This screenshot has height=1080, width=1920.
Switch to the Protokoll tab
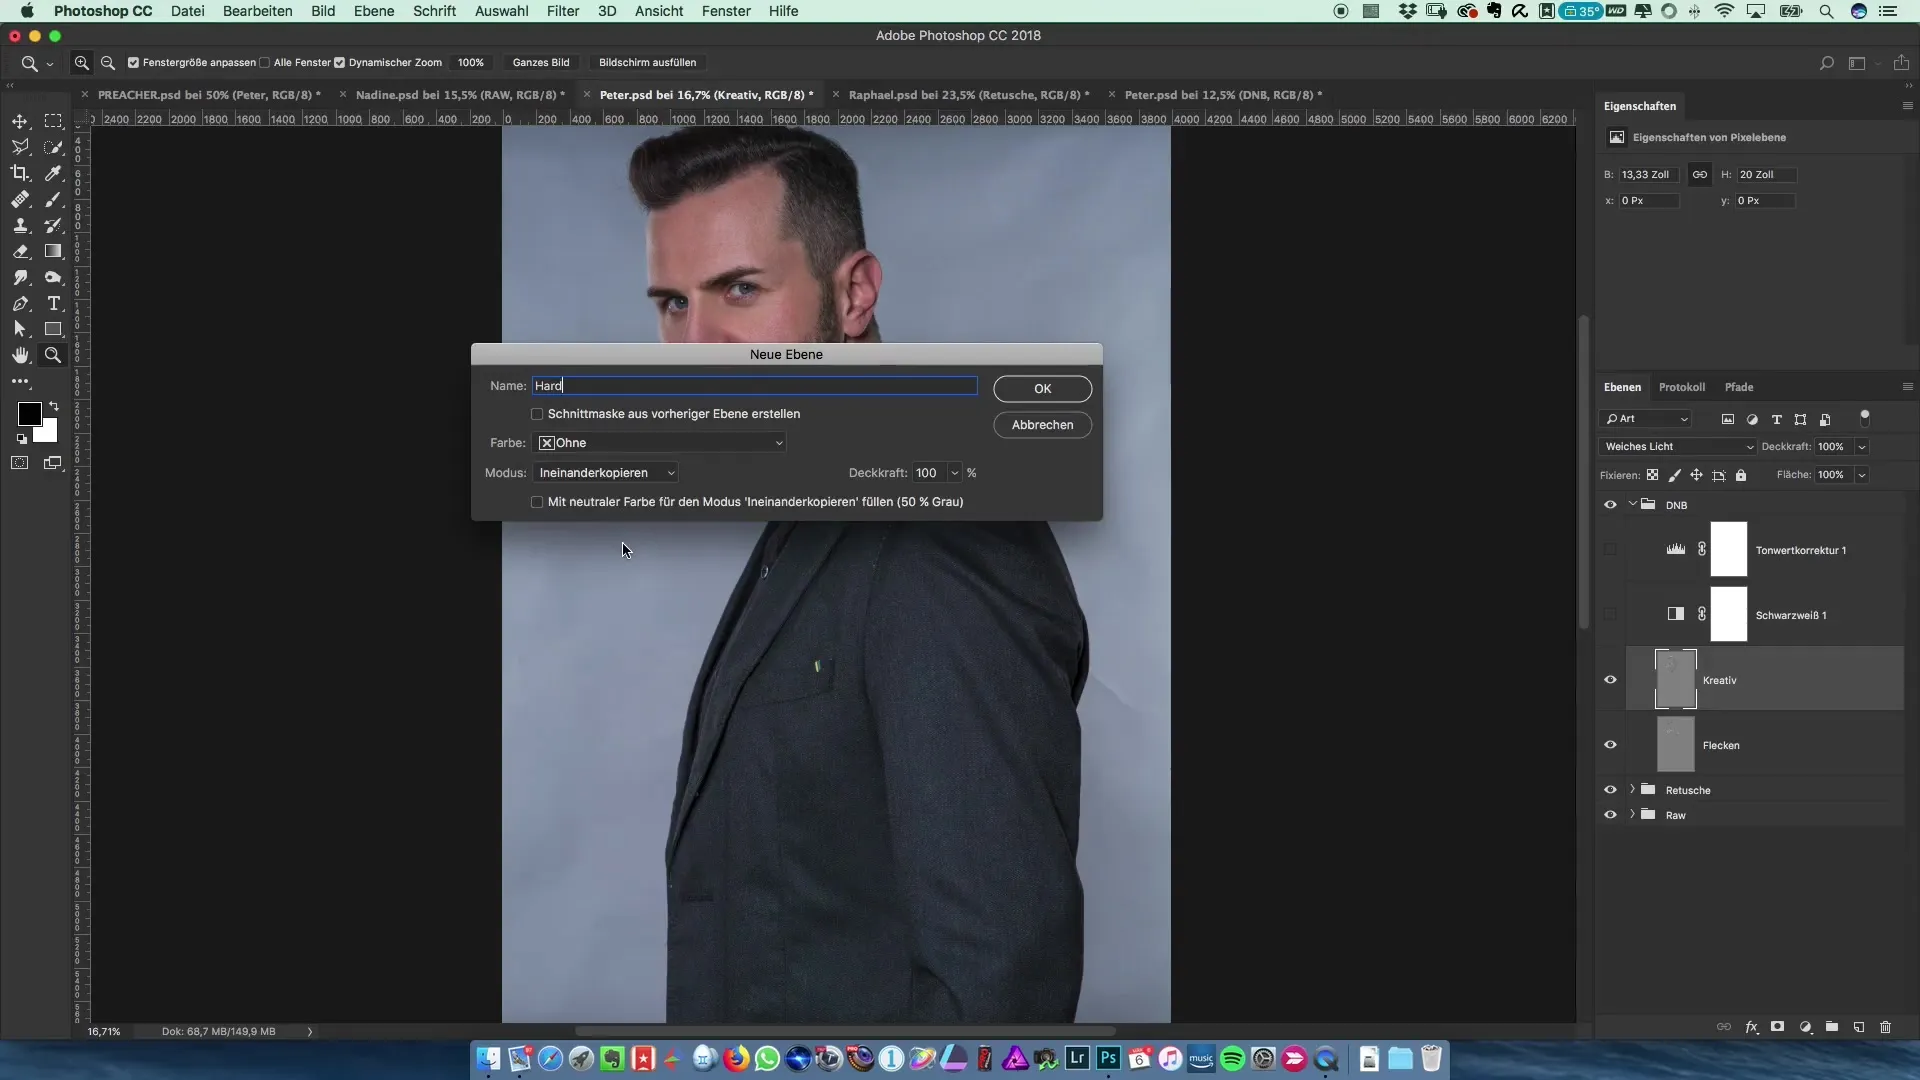(x=1681, y=387)
